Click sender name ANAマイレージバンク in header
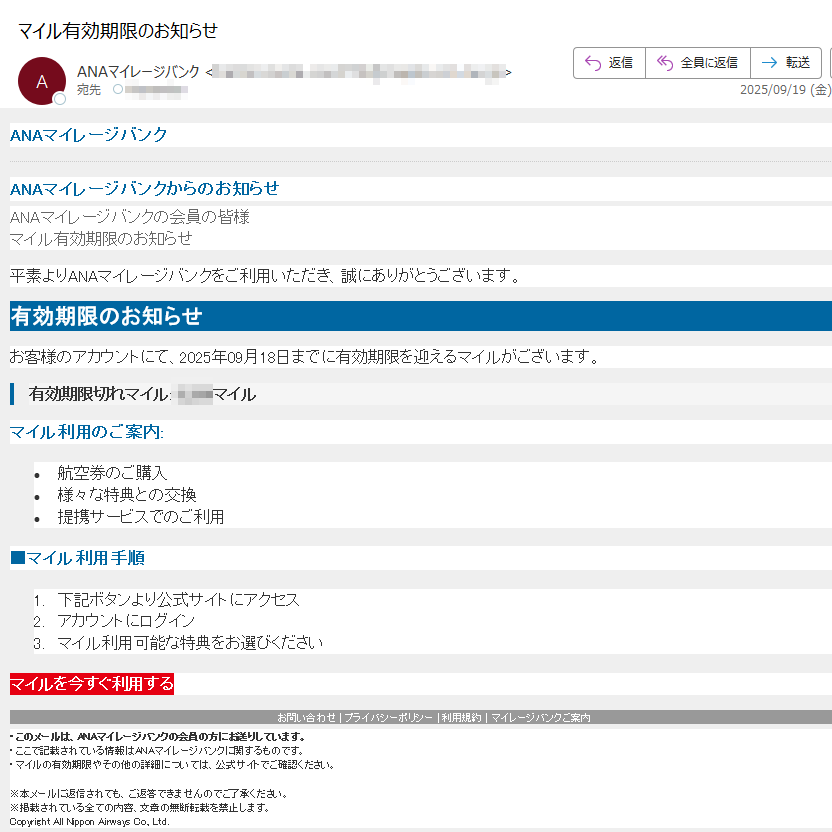Viewport: 832px width, 832px height. tap(138, 72)
